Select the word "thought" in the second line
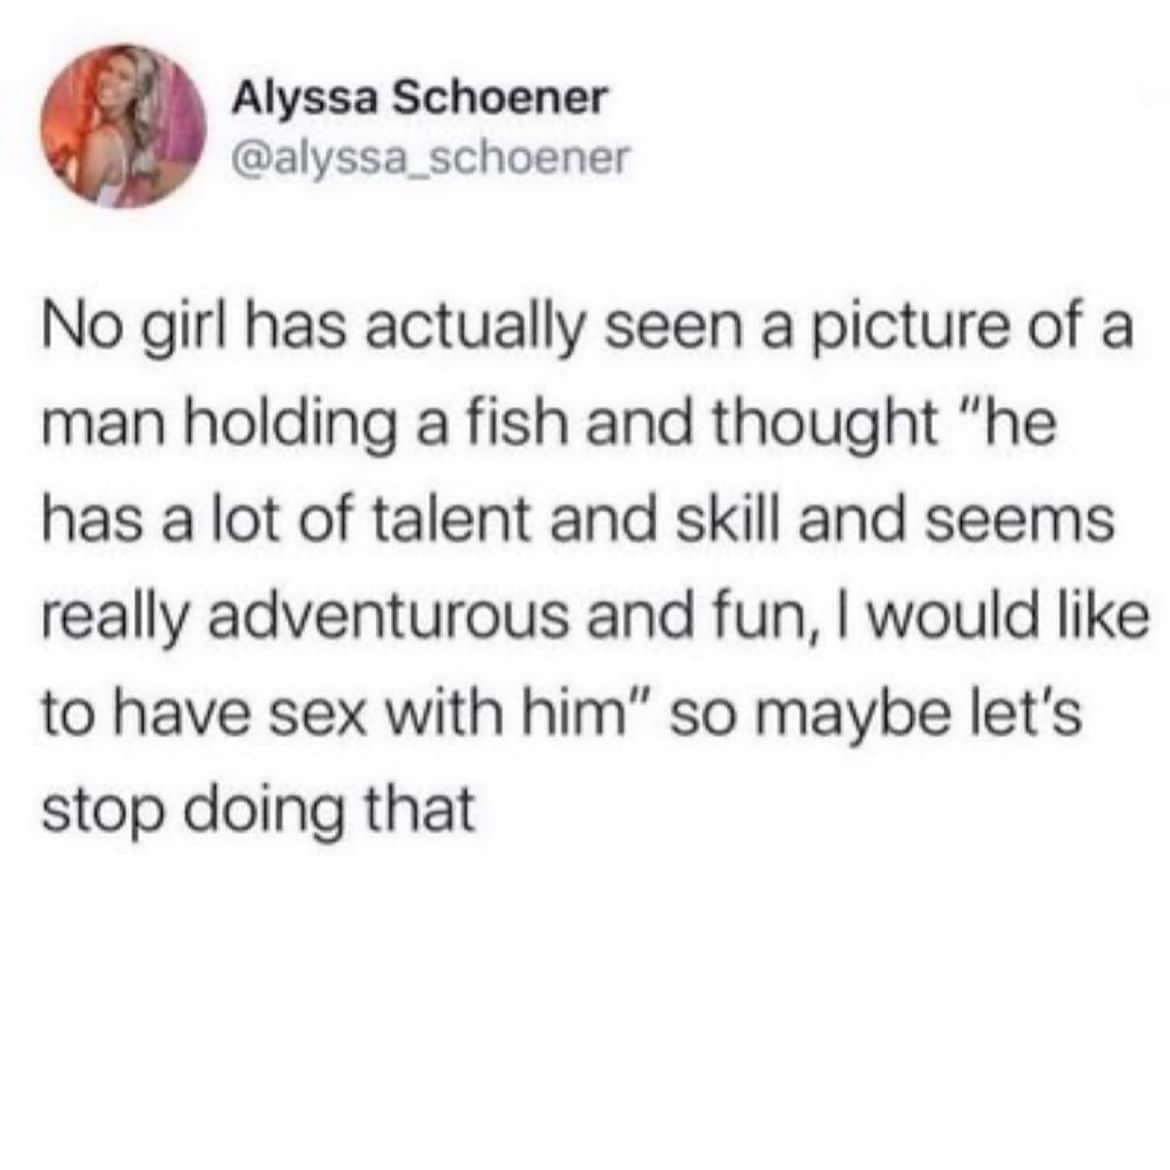Viewport: 1170px width, 1170px height. (x=826, y=424)
